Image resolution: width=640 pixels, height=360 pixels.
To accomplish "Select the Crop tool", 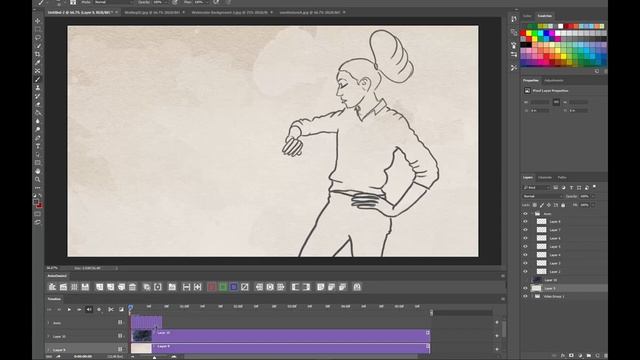I will click(x=38, y=54).
